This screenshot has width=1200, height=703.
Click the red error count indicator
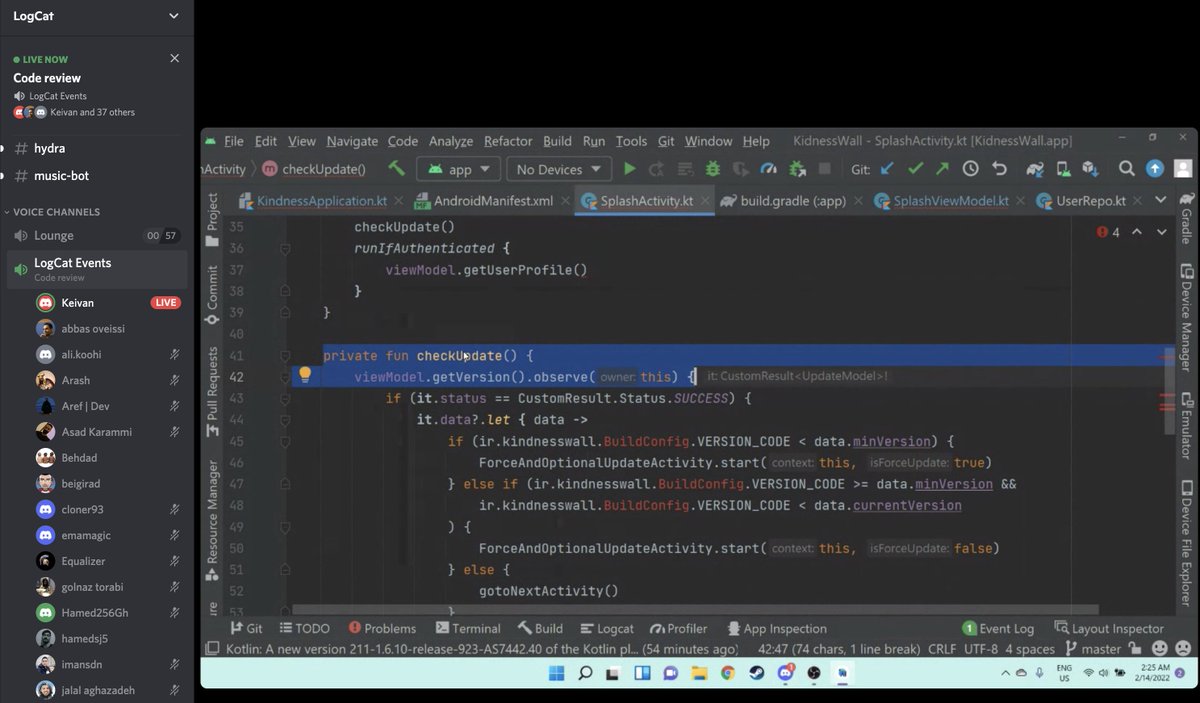click(1108, 232)
